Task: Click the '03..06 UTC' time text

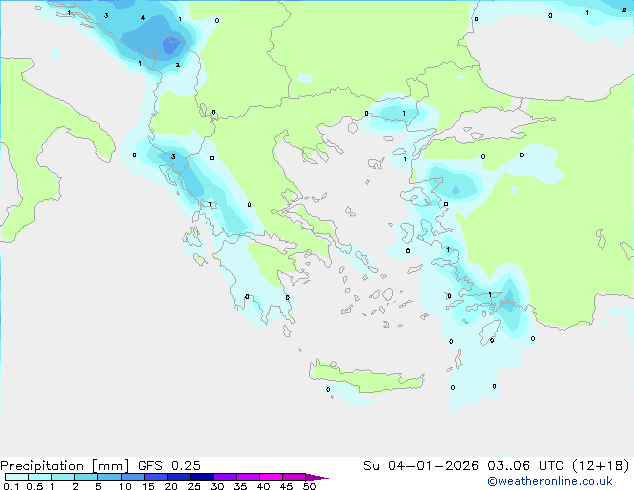Action: point(525,466)
